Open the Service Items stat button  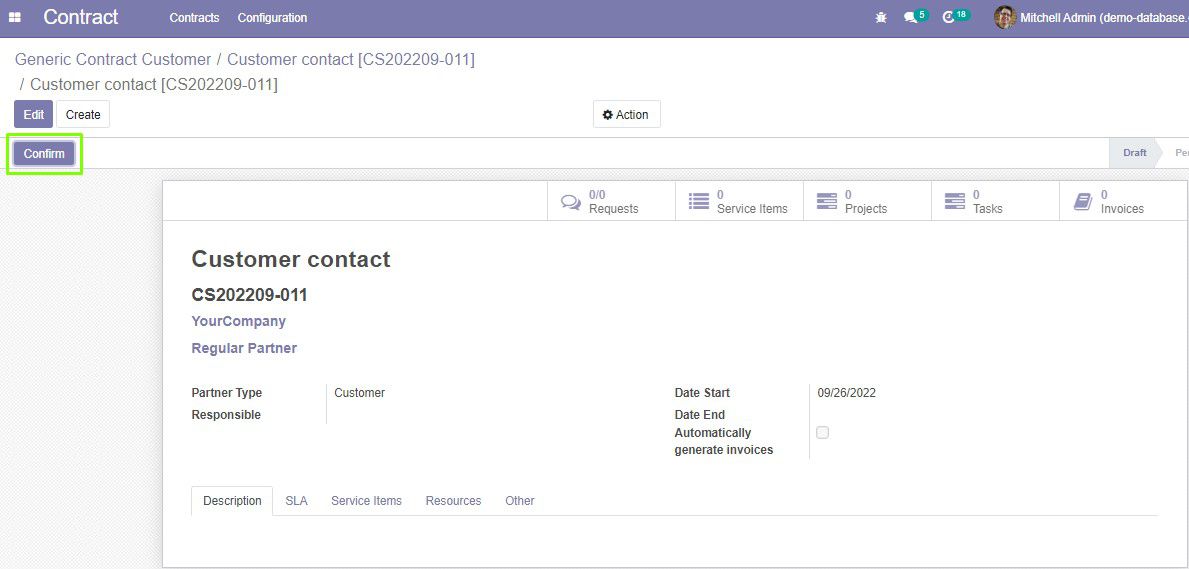[x=739, y=202]
